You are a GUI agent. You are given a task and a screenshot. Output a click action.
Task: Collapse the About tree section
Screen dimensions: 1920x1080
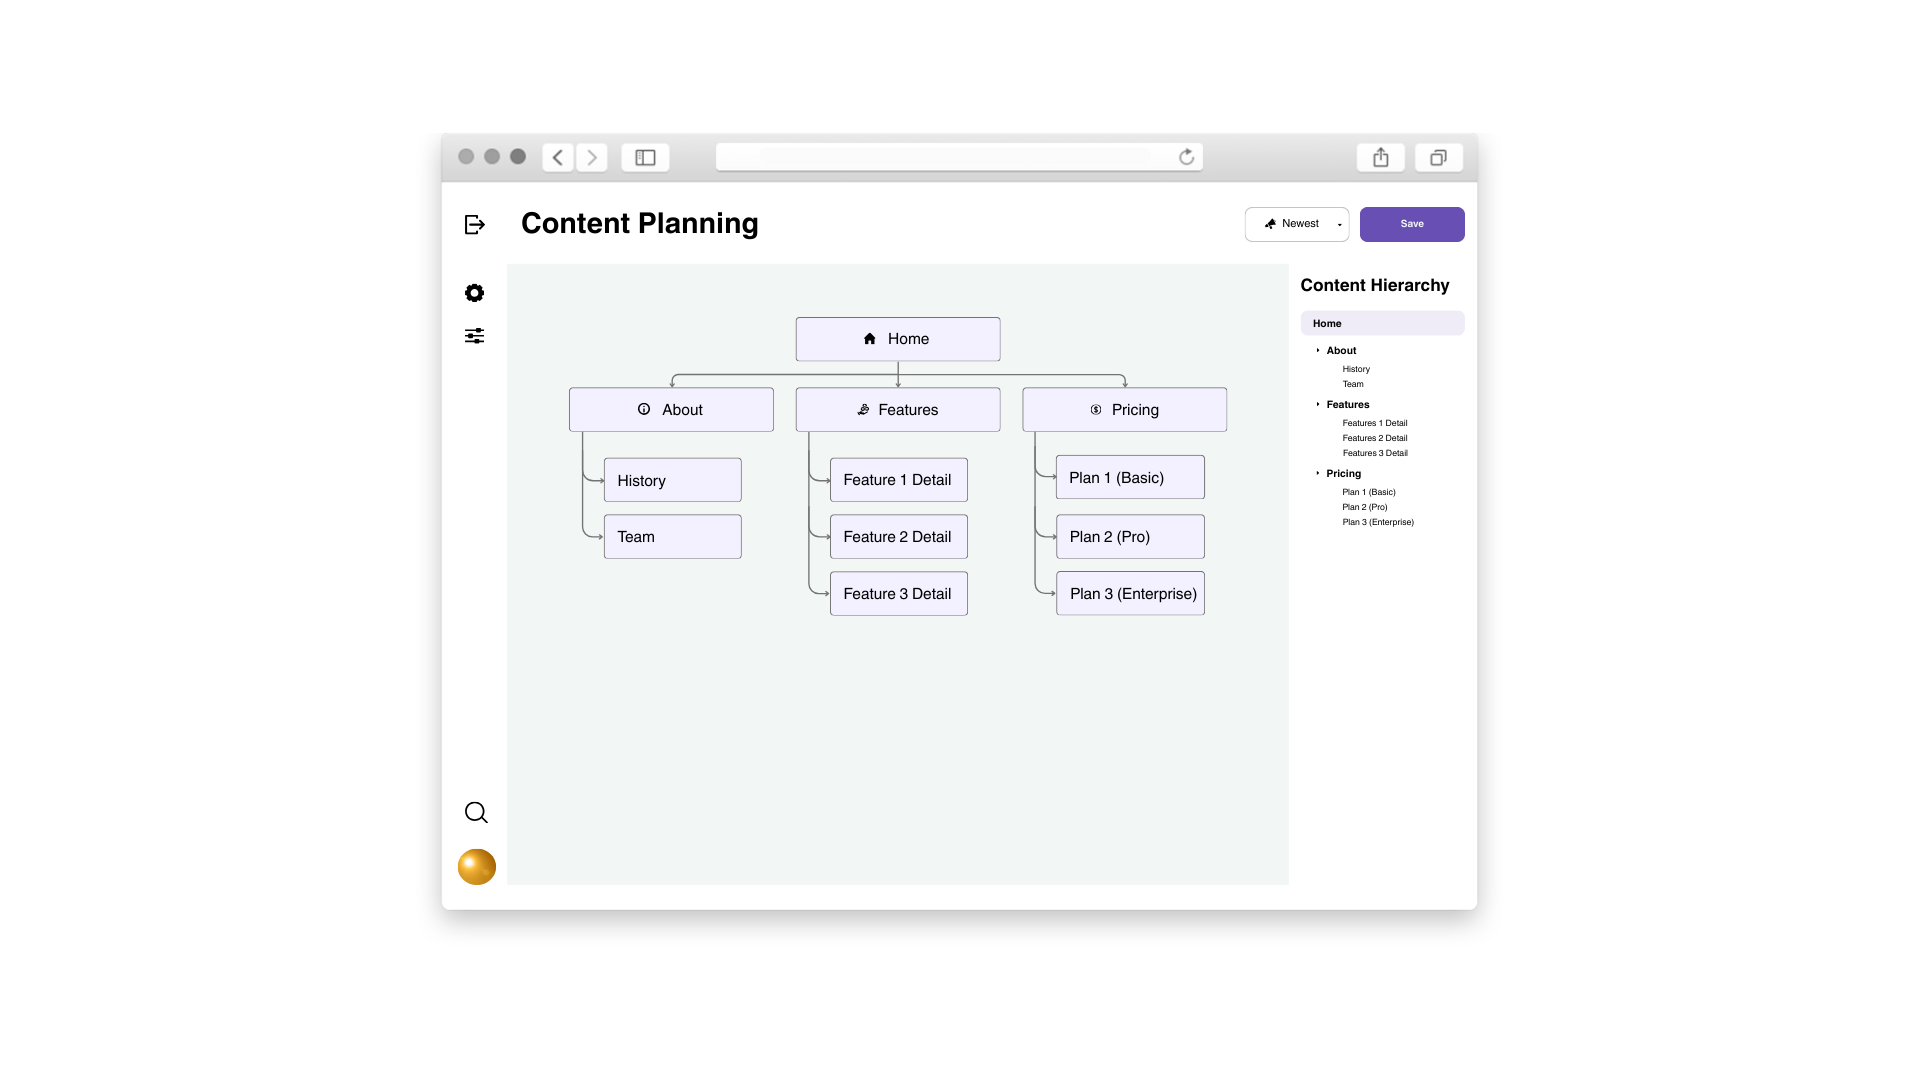pos(1318,351)
